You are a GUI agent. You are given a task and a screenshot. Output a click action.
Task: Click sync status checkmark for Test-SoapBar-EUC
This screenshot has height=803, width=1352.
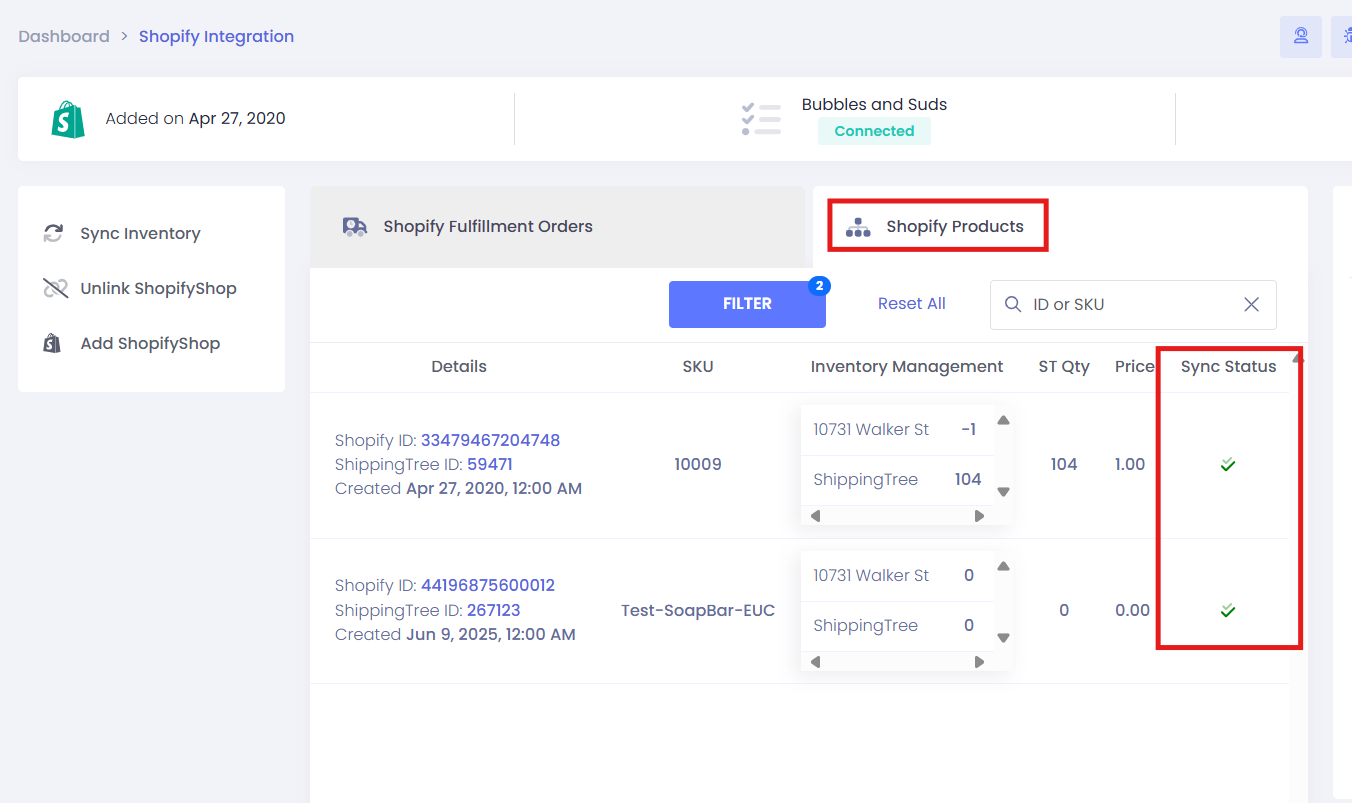point(1228,610)
